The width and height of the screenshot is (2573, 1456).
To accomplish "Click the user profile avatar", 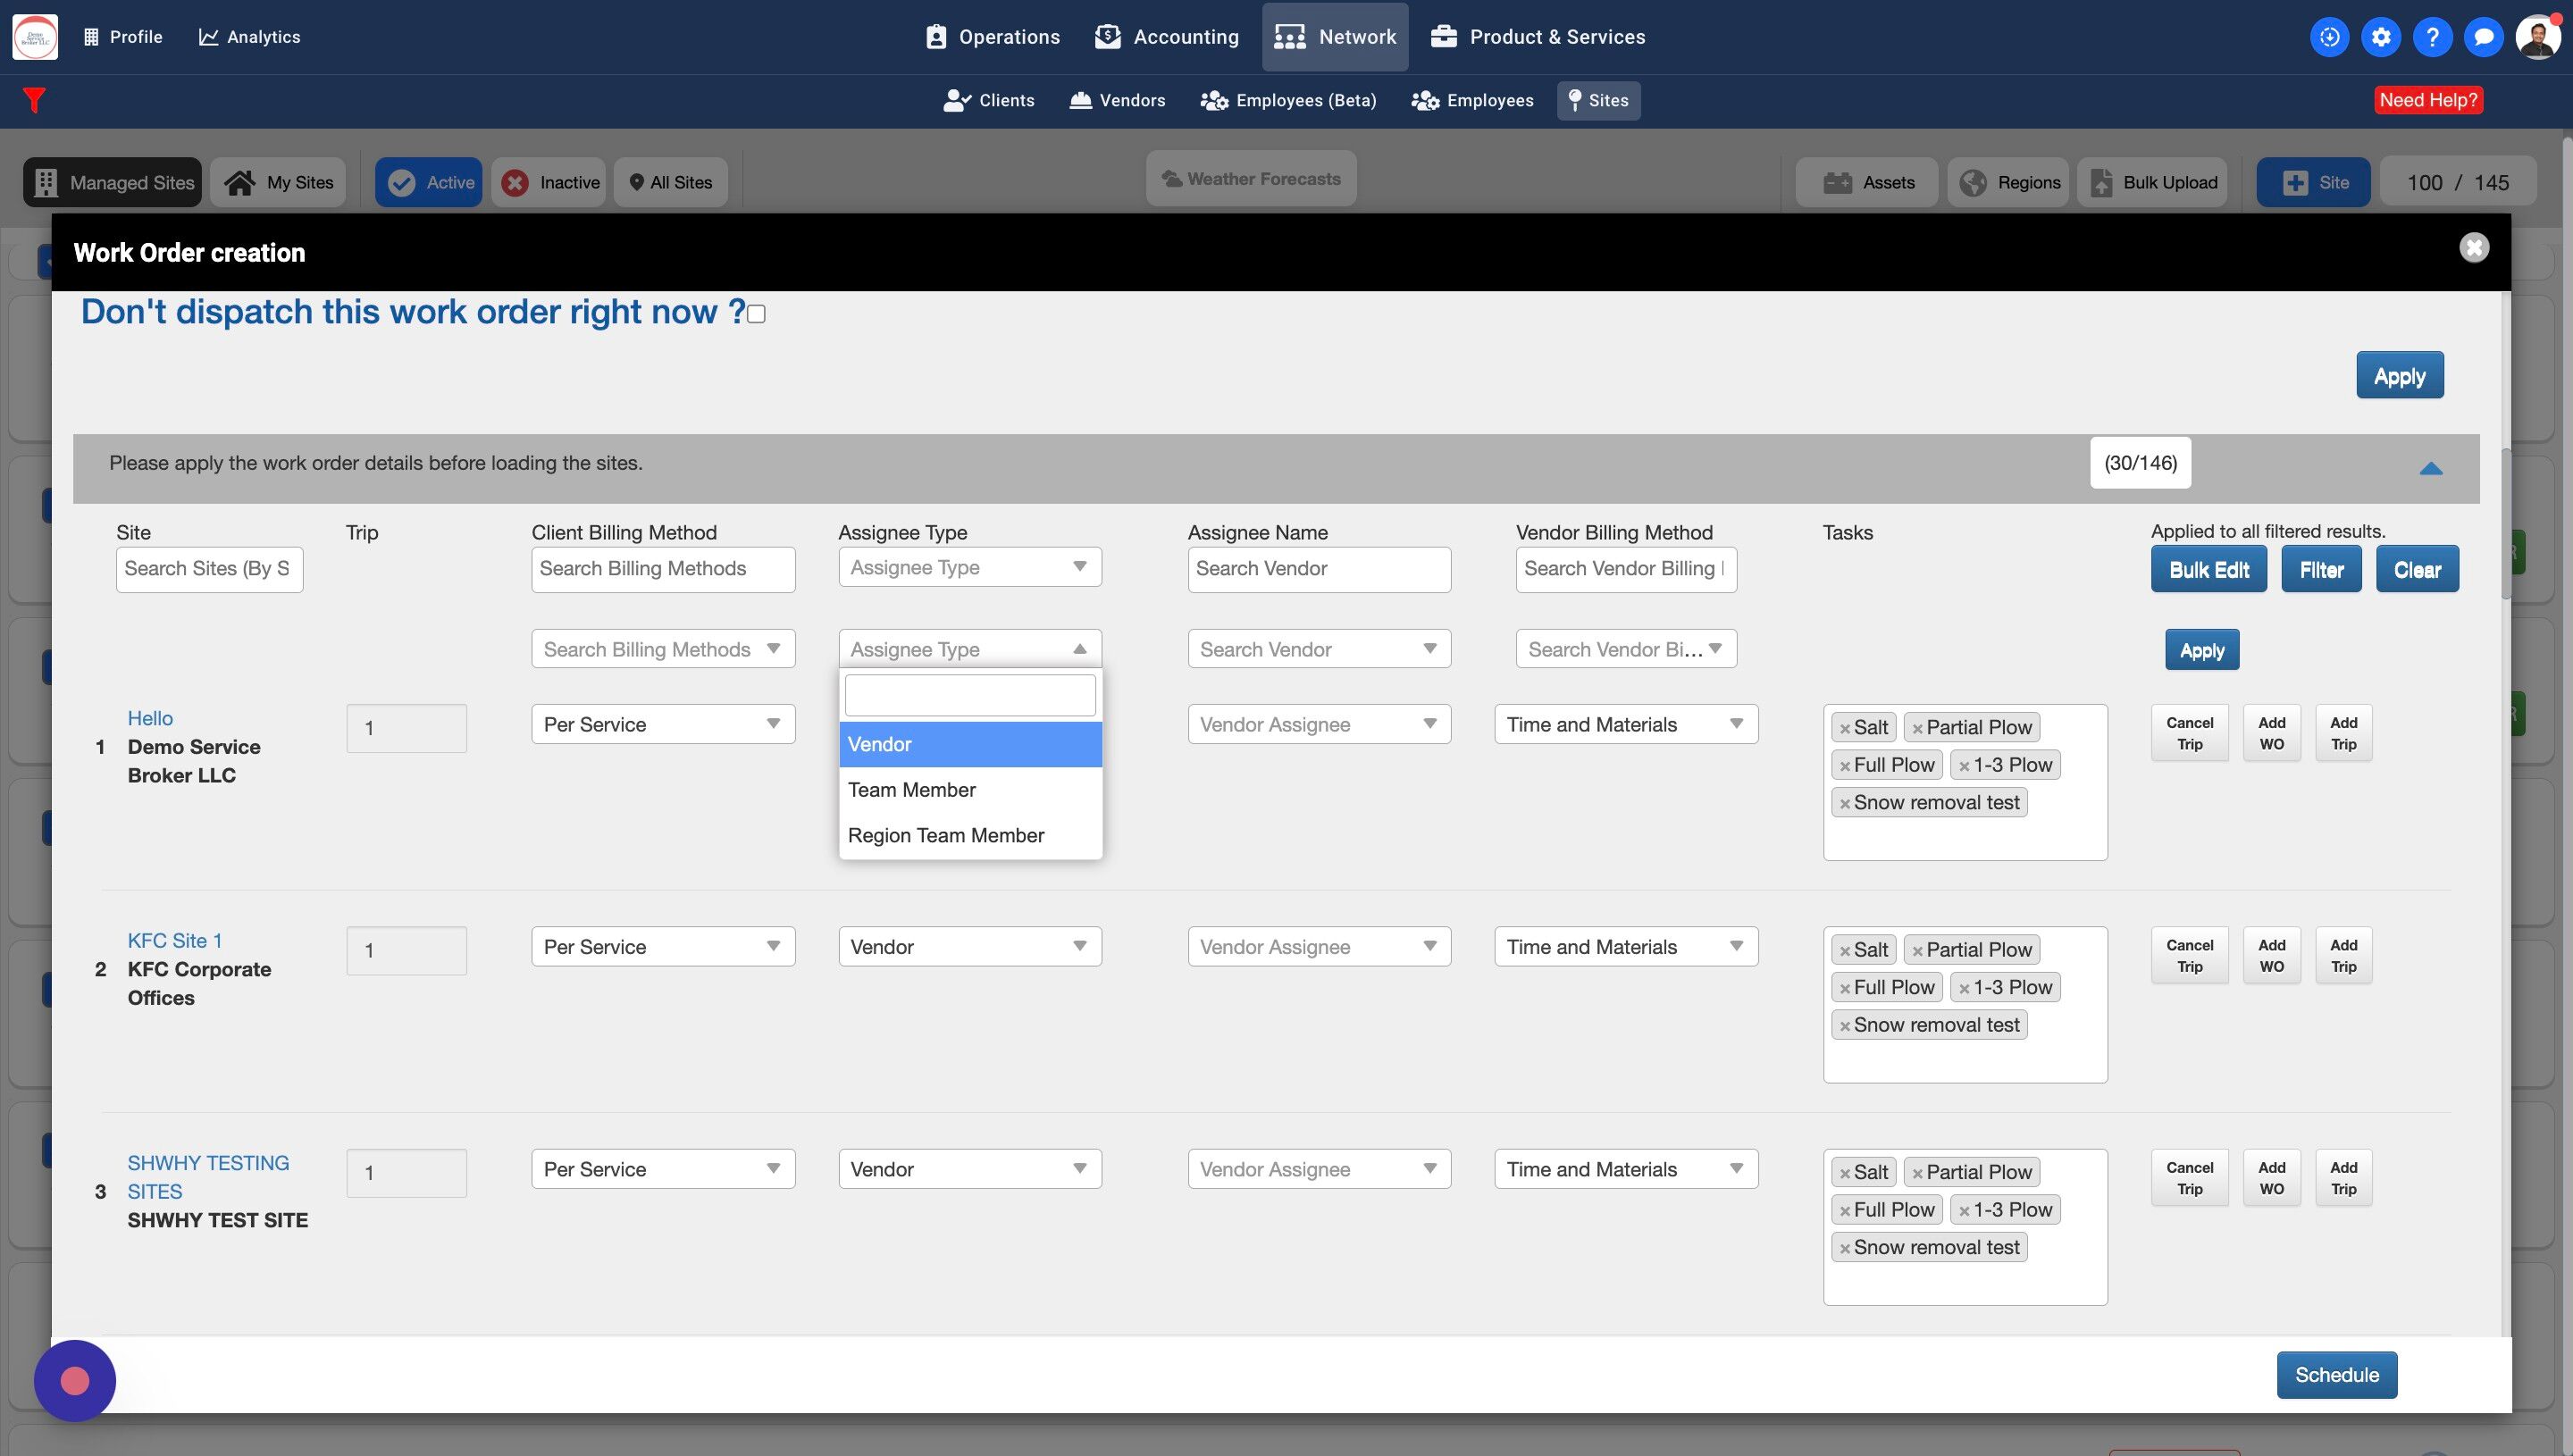I will [2537, 37].
